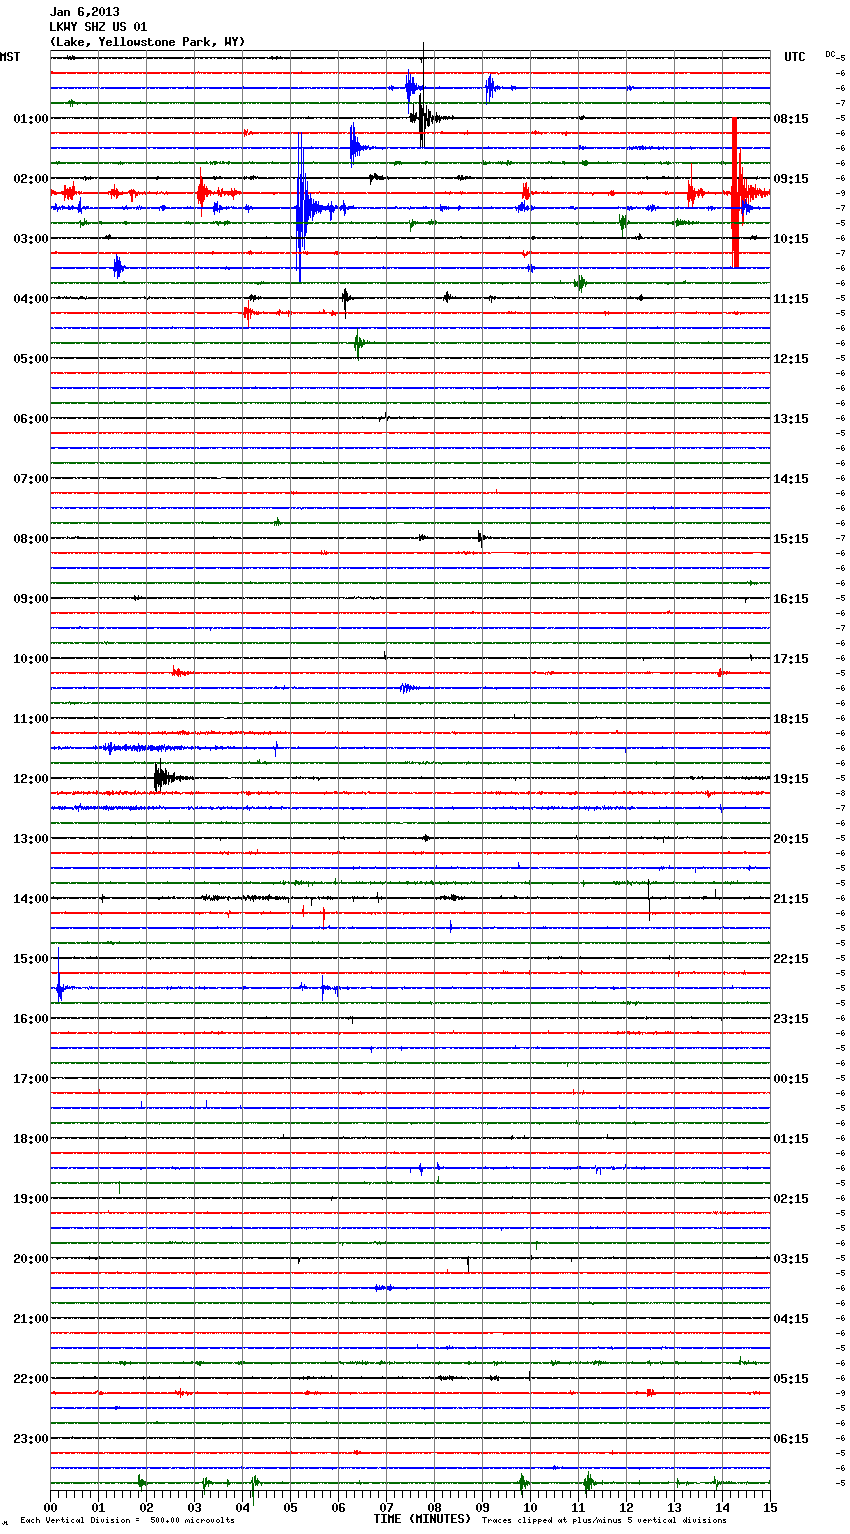Click the "19:15" UTC time label

791,778
